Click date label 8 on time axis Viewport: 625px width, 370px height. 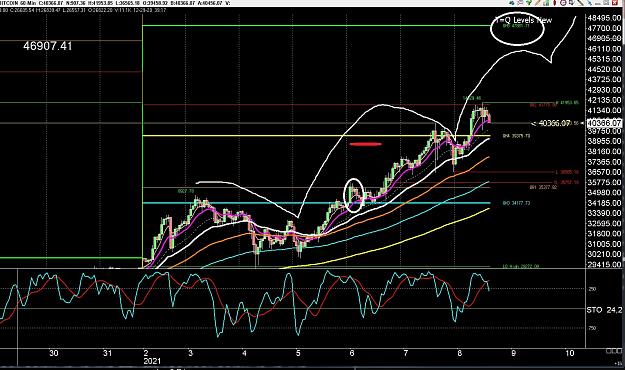[460, 353]
